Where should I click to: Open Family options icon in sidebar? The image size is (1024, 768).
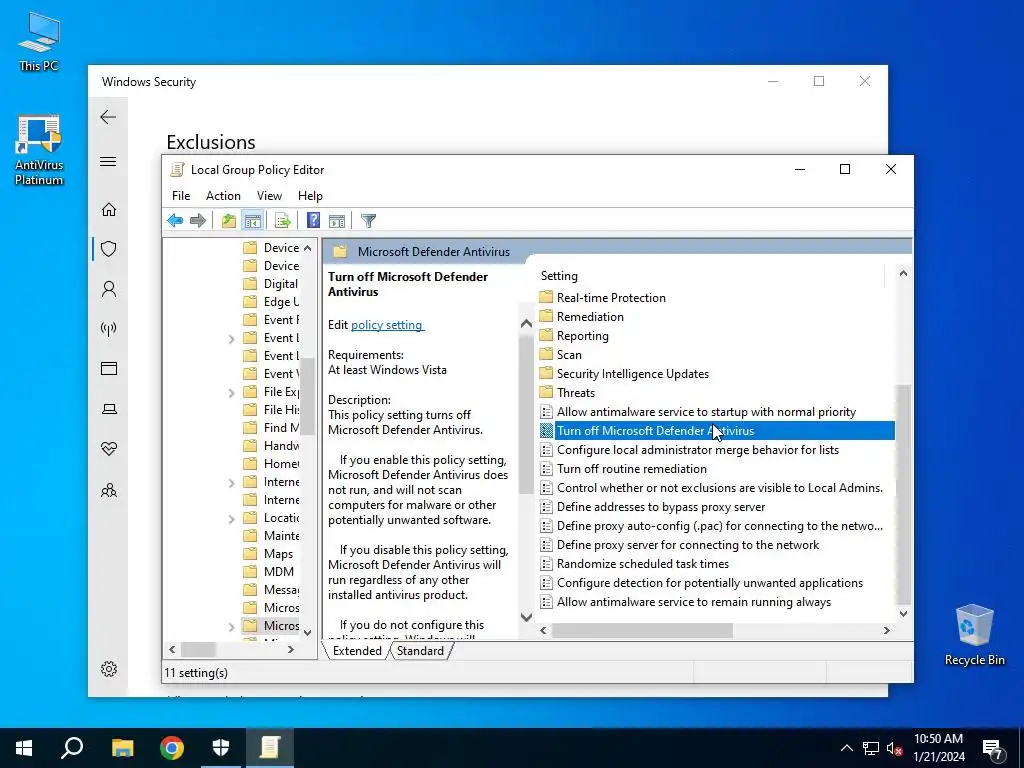[109, 490]
